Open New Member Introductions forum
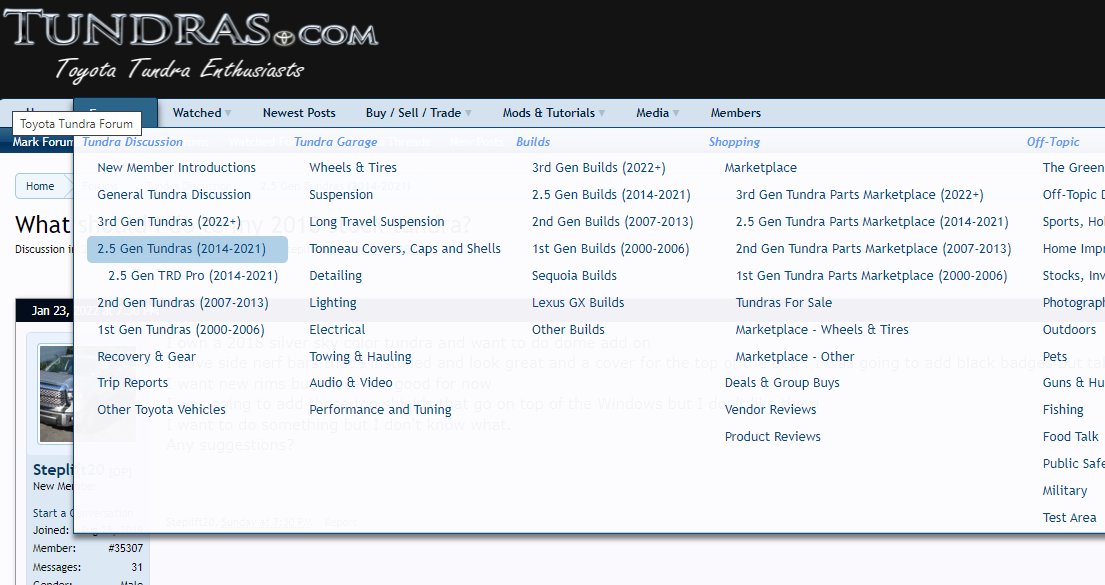Screen dimensions: 1105x585 click(176, 168)
